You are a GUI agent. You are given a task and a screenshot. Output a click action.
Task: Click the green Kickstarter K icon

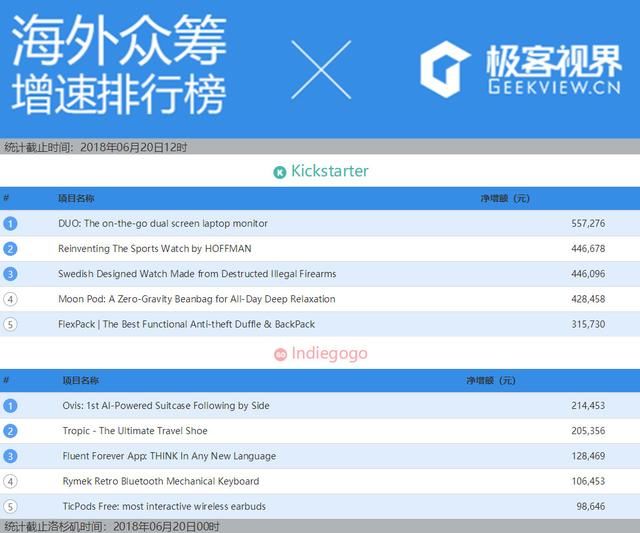[x=280, y=173]
